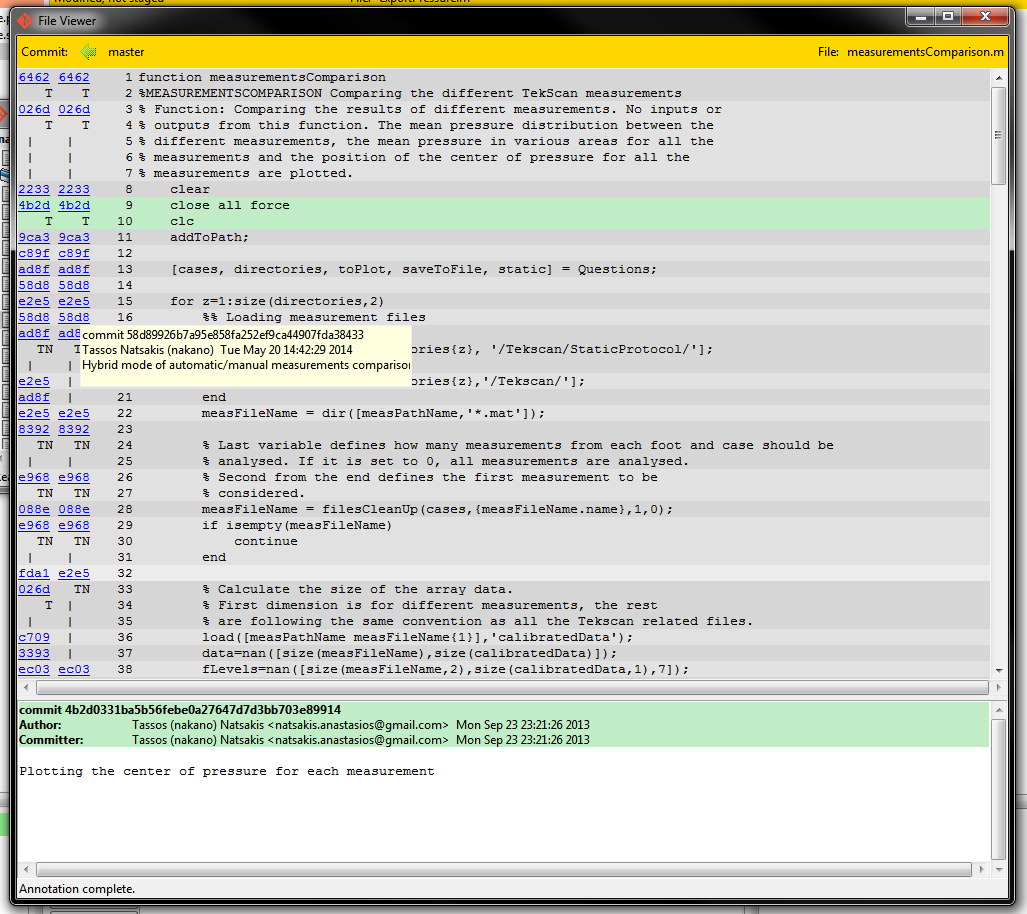Image resolution: width=1027 pixels, height=914 pixels.
Task: Click the line calling filesCleanUp
Action: tap(437, 509)
